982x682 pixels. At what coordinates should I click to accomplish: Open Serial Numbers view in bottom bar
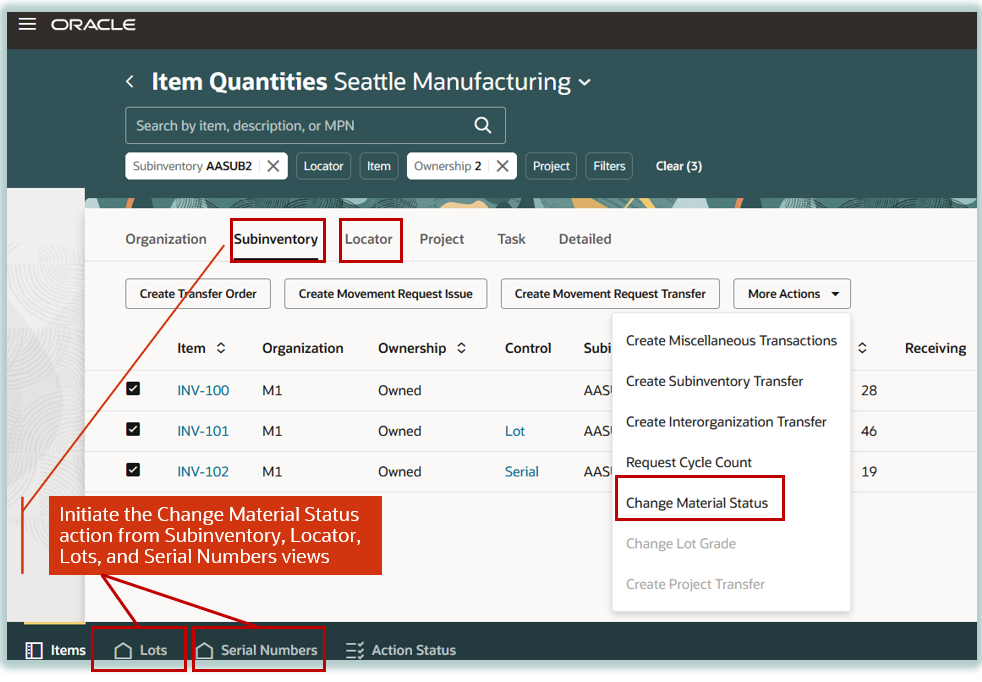[x=256, y=650]
